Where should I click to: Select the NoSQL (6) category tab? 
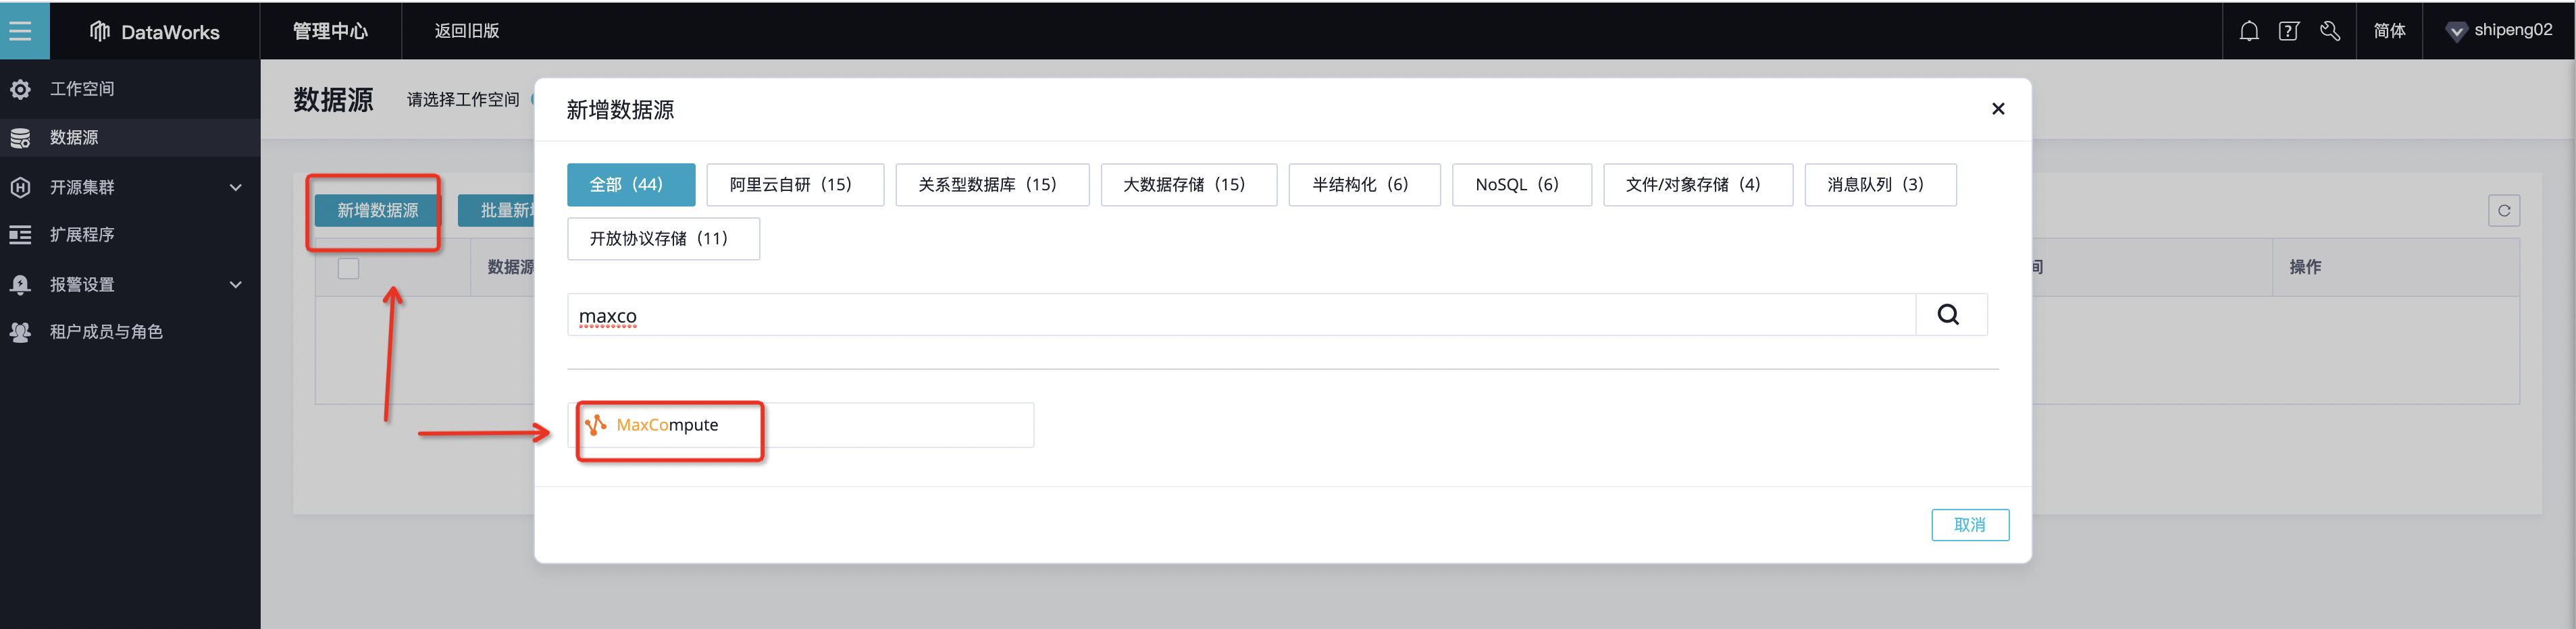click(x=1521, y=184)
